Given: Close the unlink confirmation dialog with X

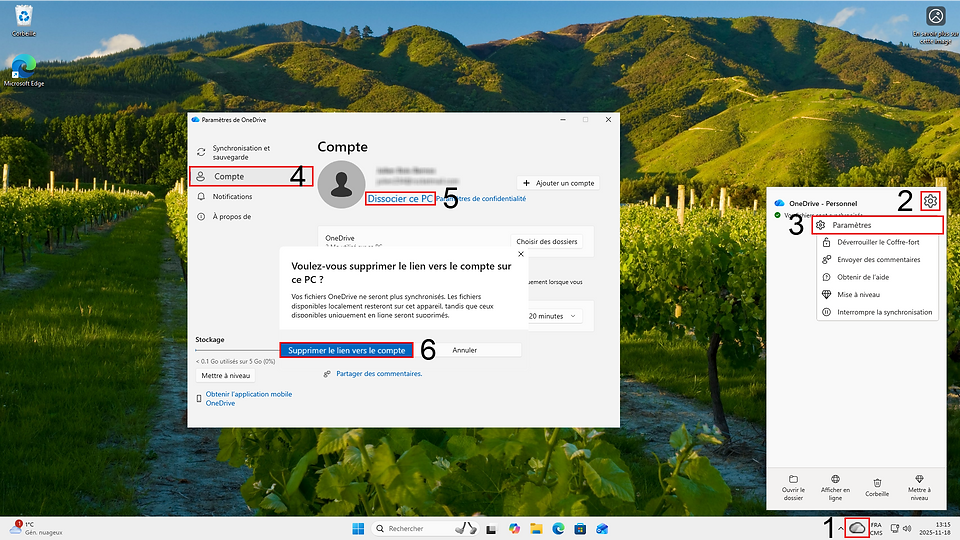Looking at the screenshot, I should point(521,254).
